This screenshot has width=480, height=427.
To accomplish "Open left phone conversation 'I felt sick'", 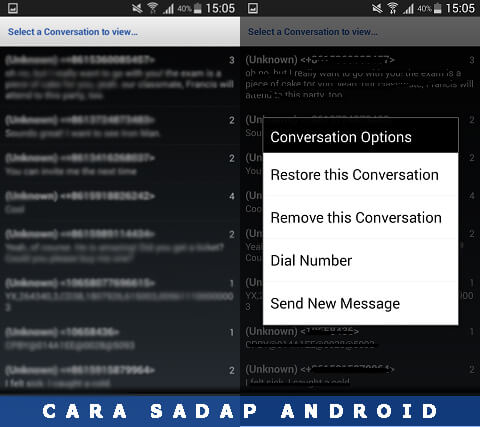I will 120,377.
